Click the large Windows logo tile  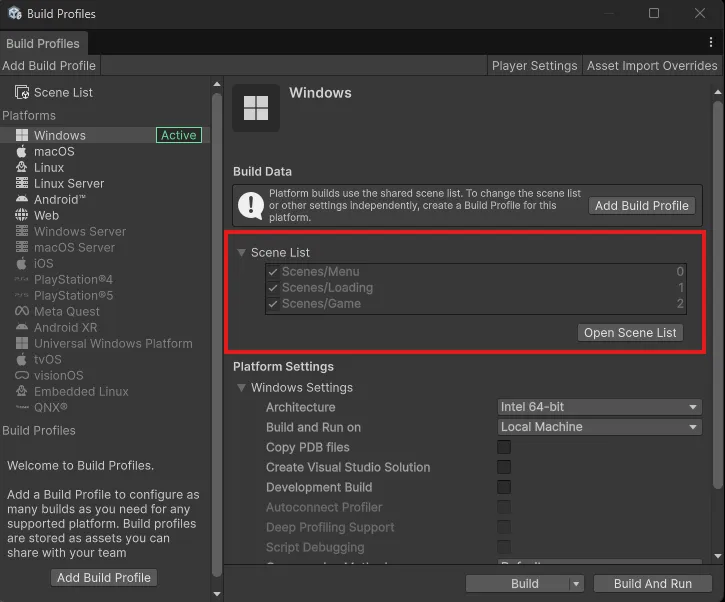point(256,108)
